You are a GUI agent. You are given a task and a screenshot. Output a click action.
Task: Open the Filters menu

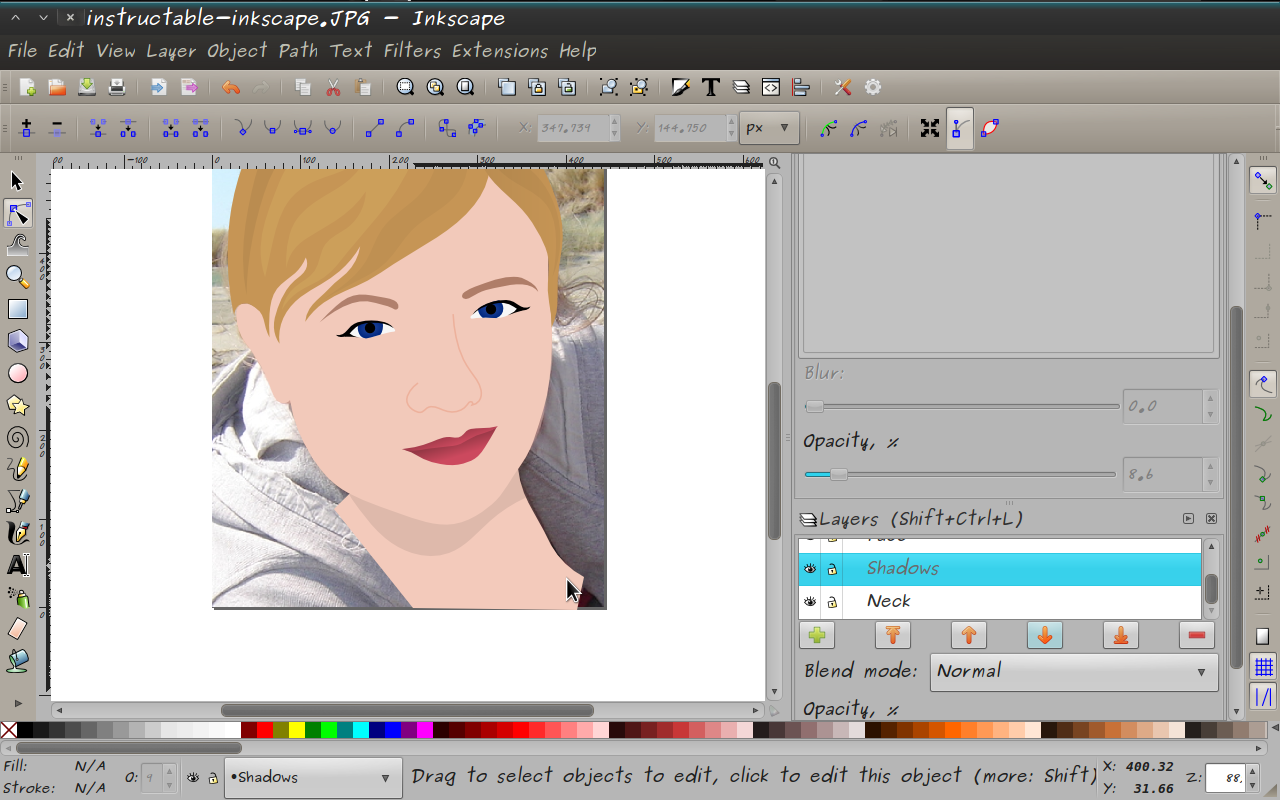(x=410, y=50)
